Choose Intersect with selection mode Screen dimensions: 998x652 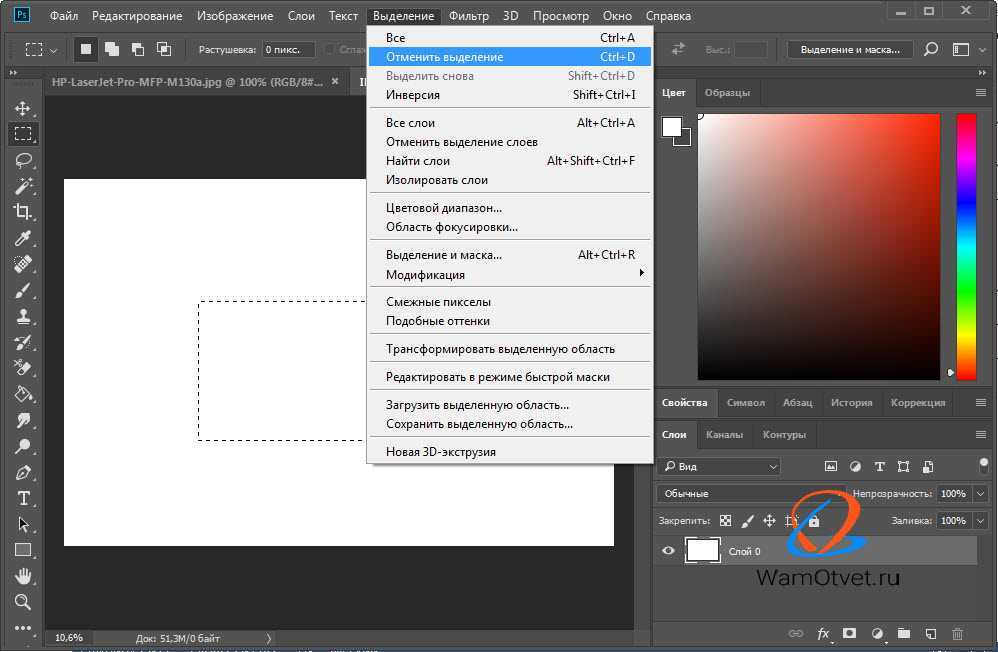(x=164, y=49)
